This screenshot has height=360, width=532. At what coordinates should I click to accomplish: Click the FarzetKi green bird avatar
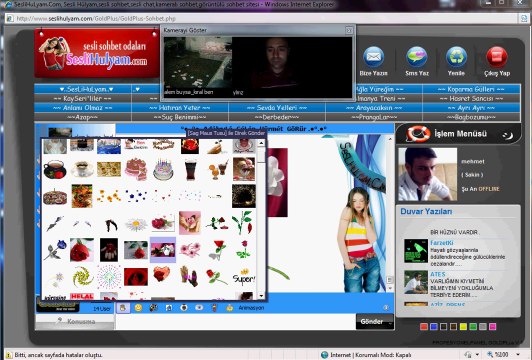click(x=416, y=251)
